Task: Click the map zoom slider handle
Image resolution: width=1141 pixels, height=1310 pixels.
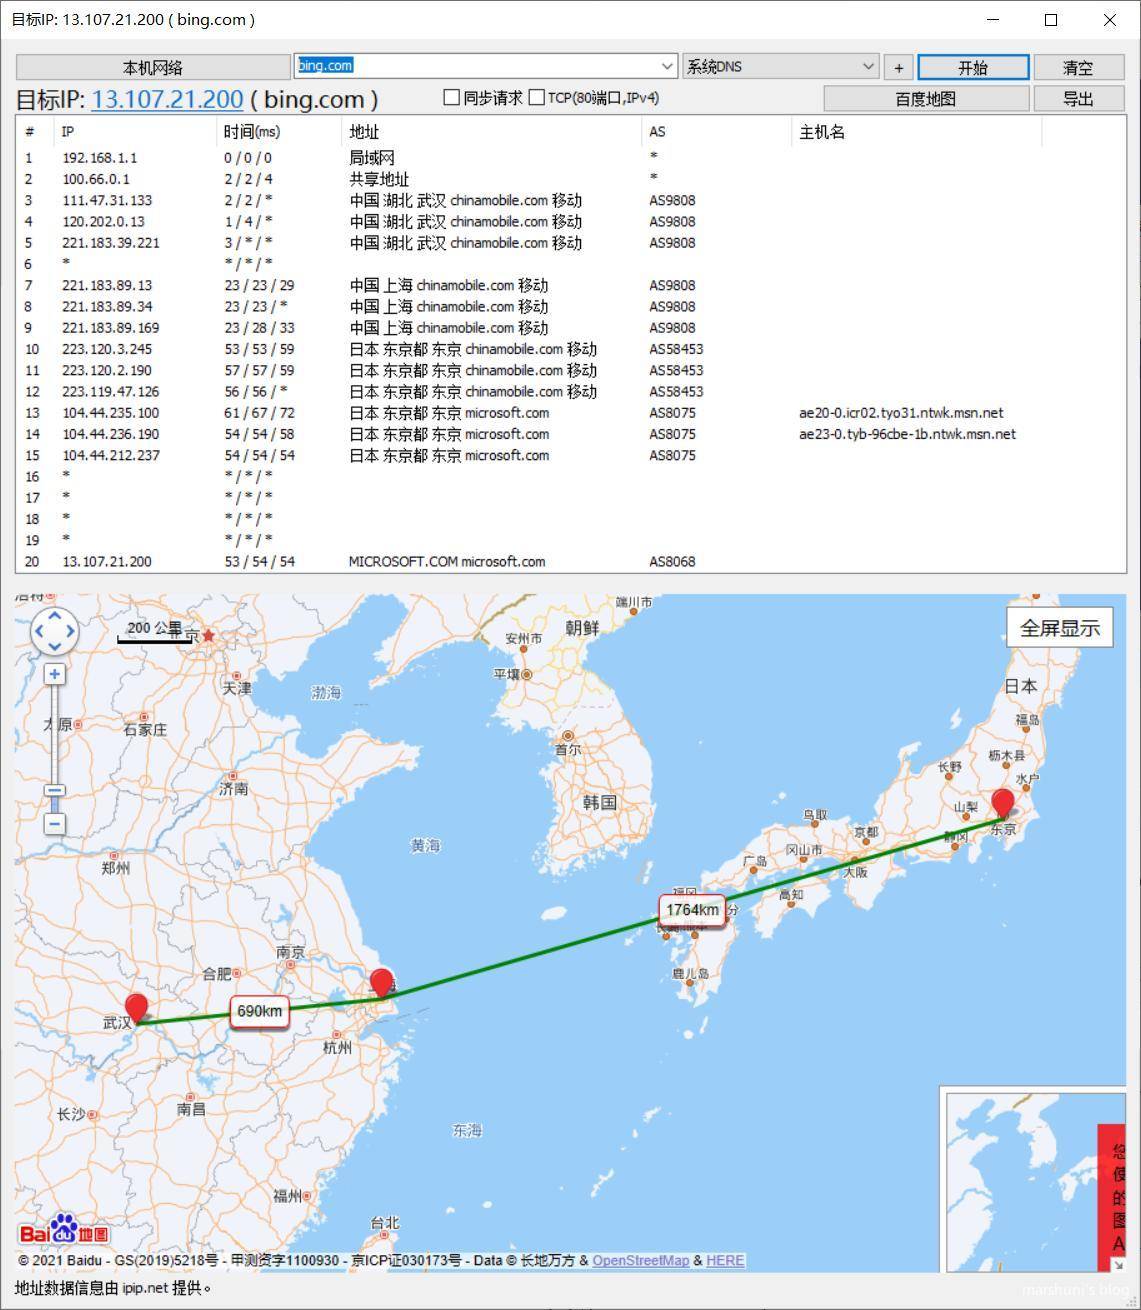Action: [x=54, y=791]
